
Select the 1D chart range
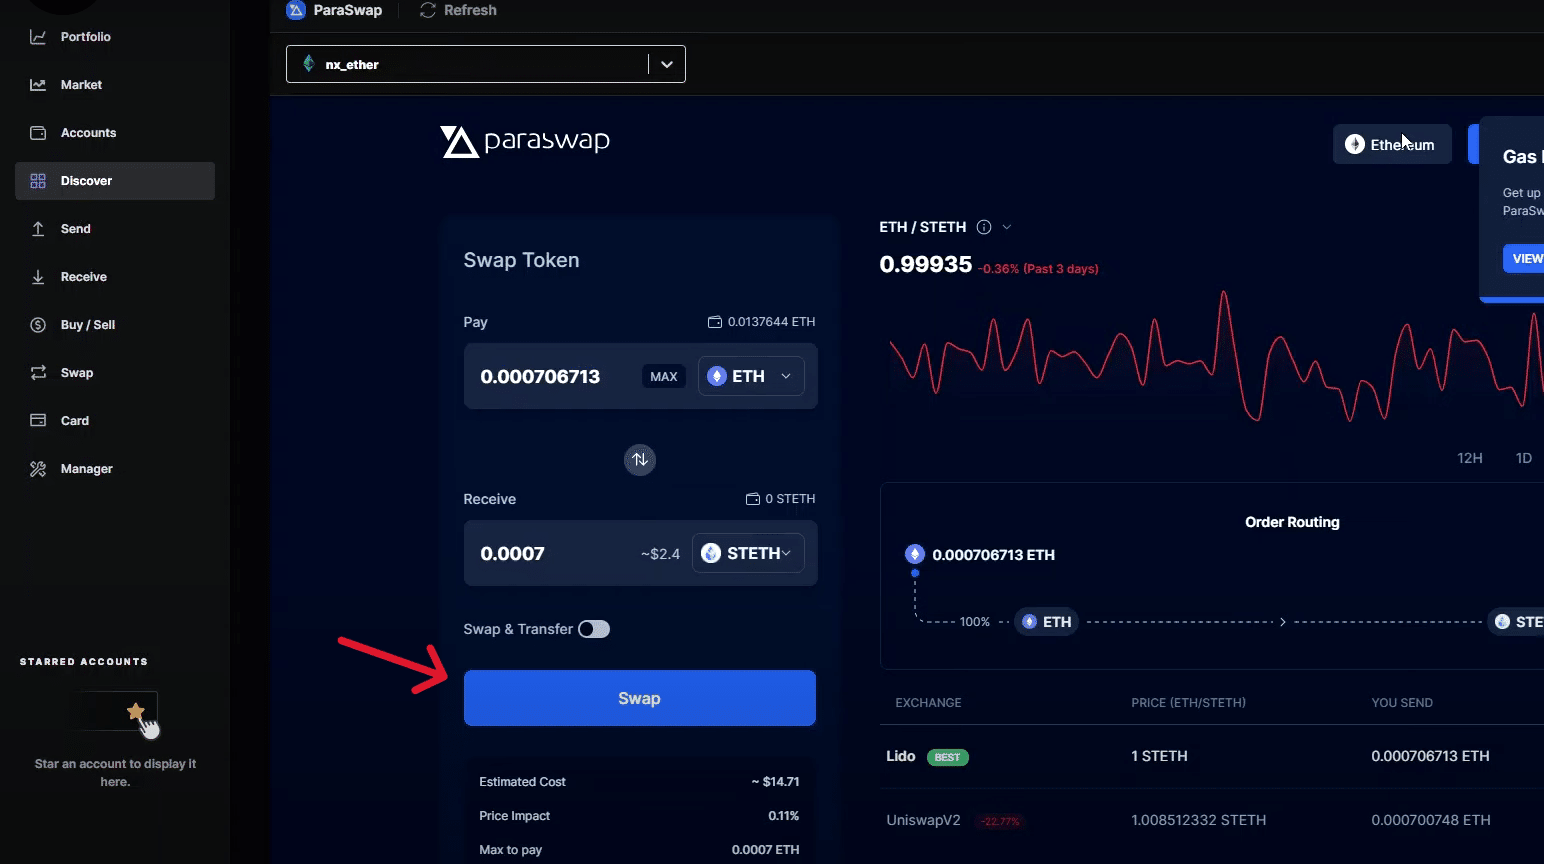(1524, 458)
